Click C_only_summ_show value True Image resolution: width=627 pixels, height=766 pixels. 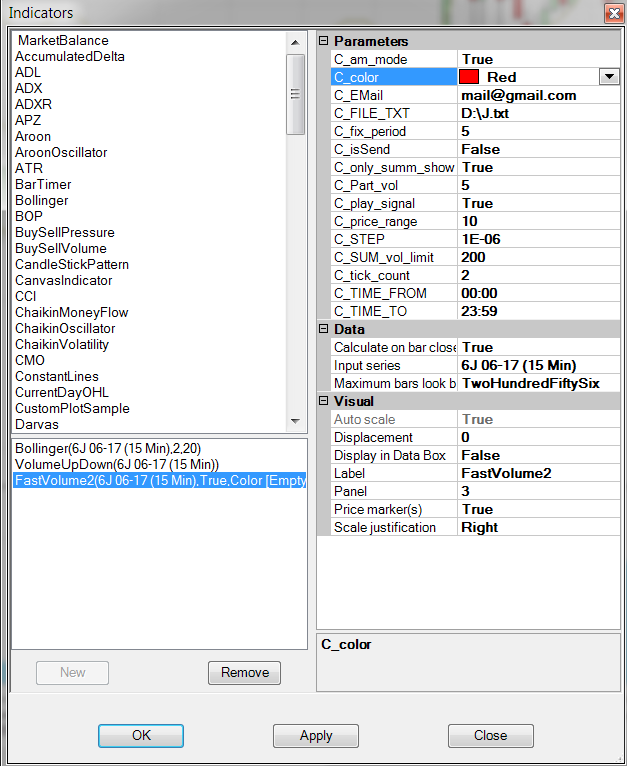pos(539,167)
